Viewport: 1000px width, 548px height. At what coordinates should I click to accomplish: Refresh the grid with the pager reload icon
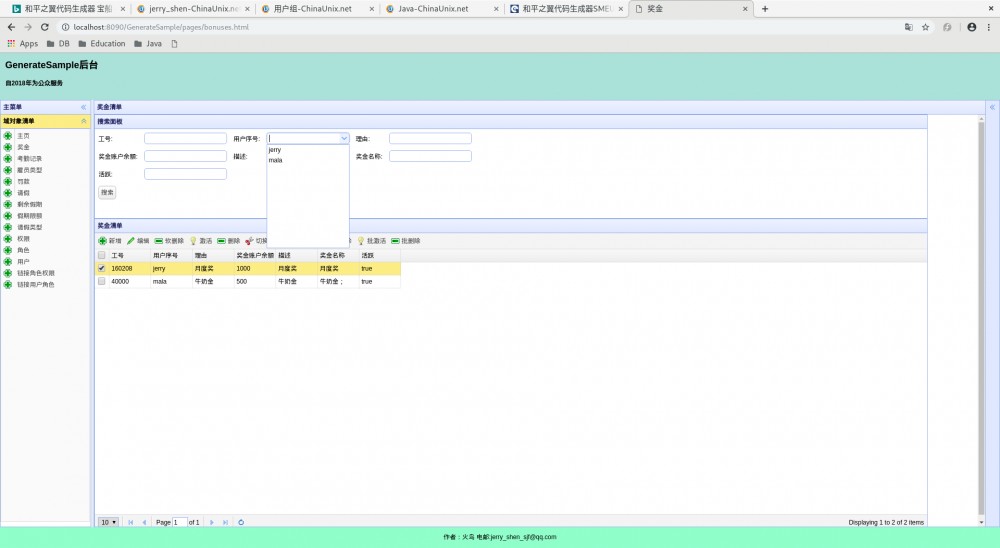[241, 522]
